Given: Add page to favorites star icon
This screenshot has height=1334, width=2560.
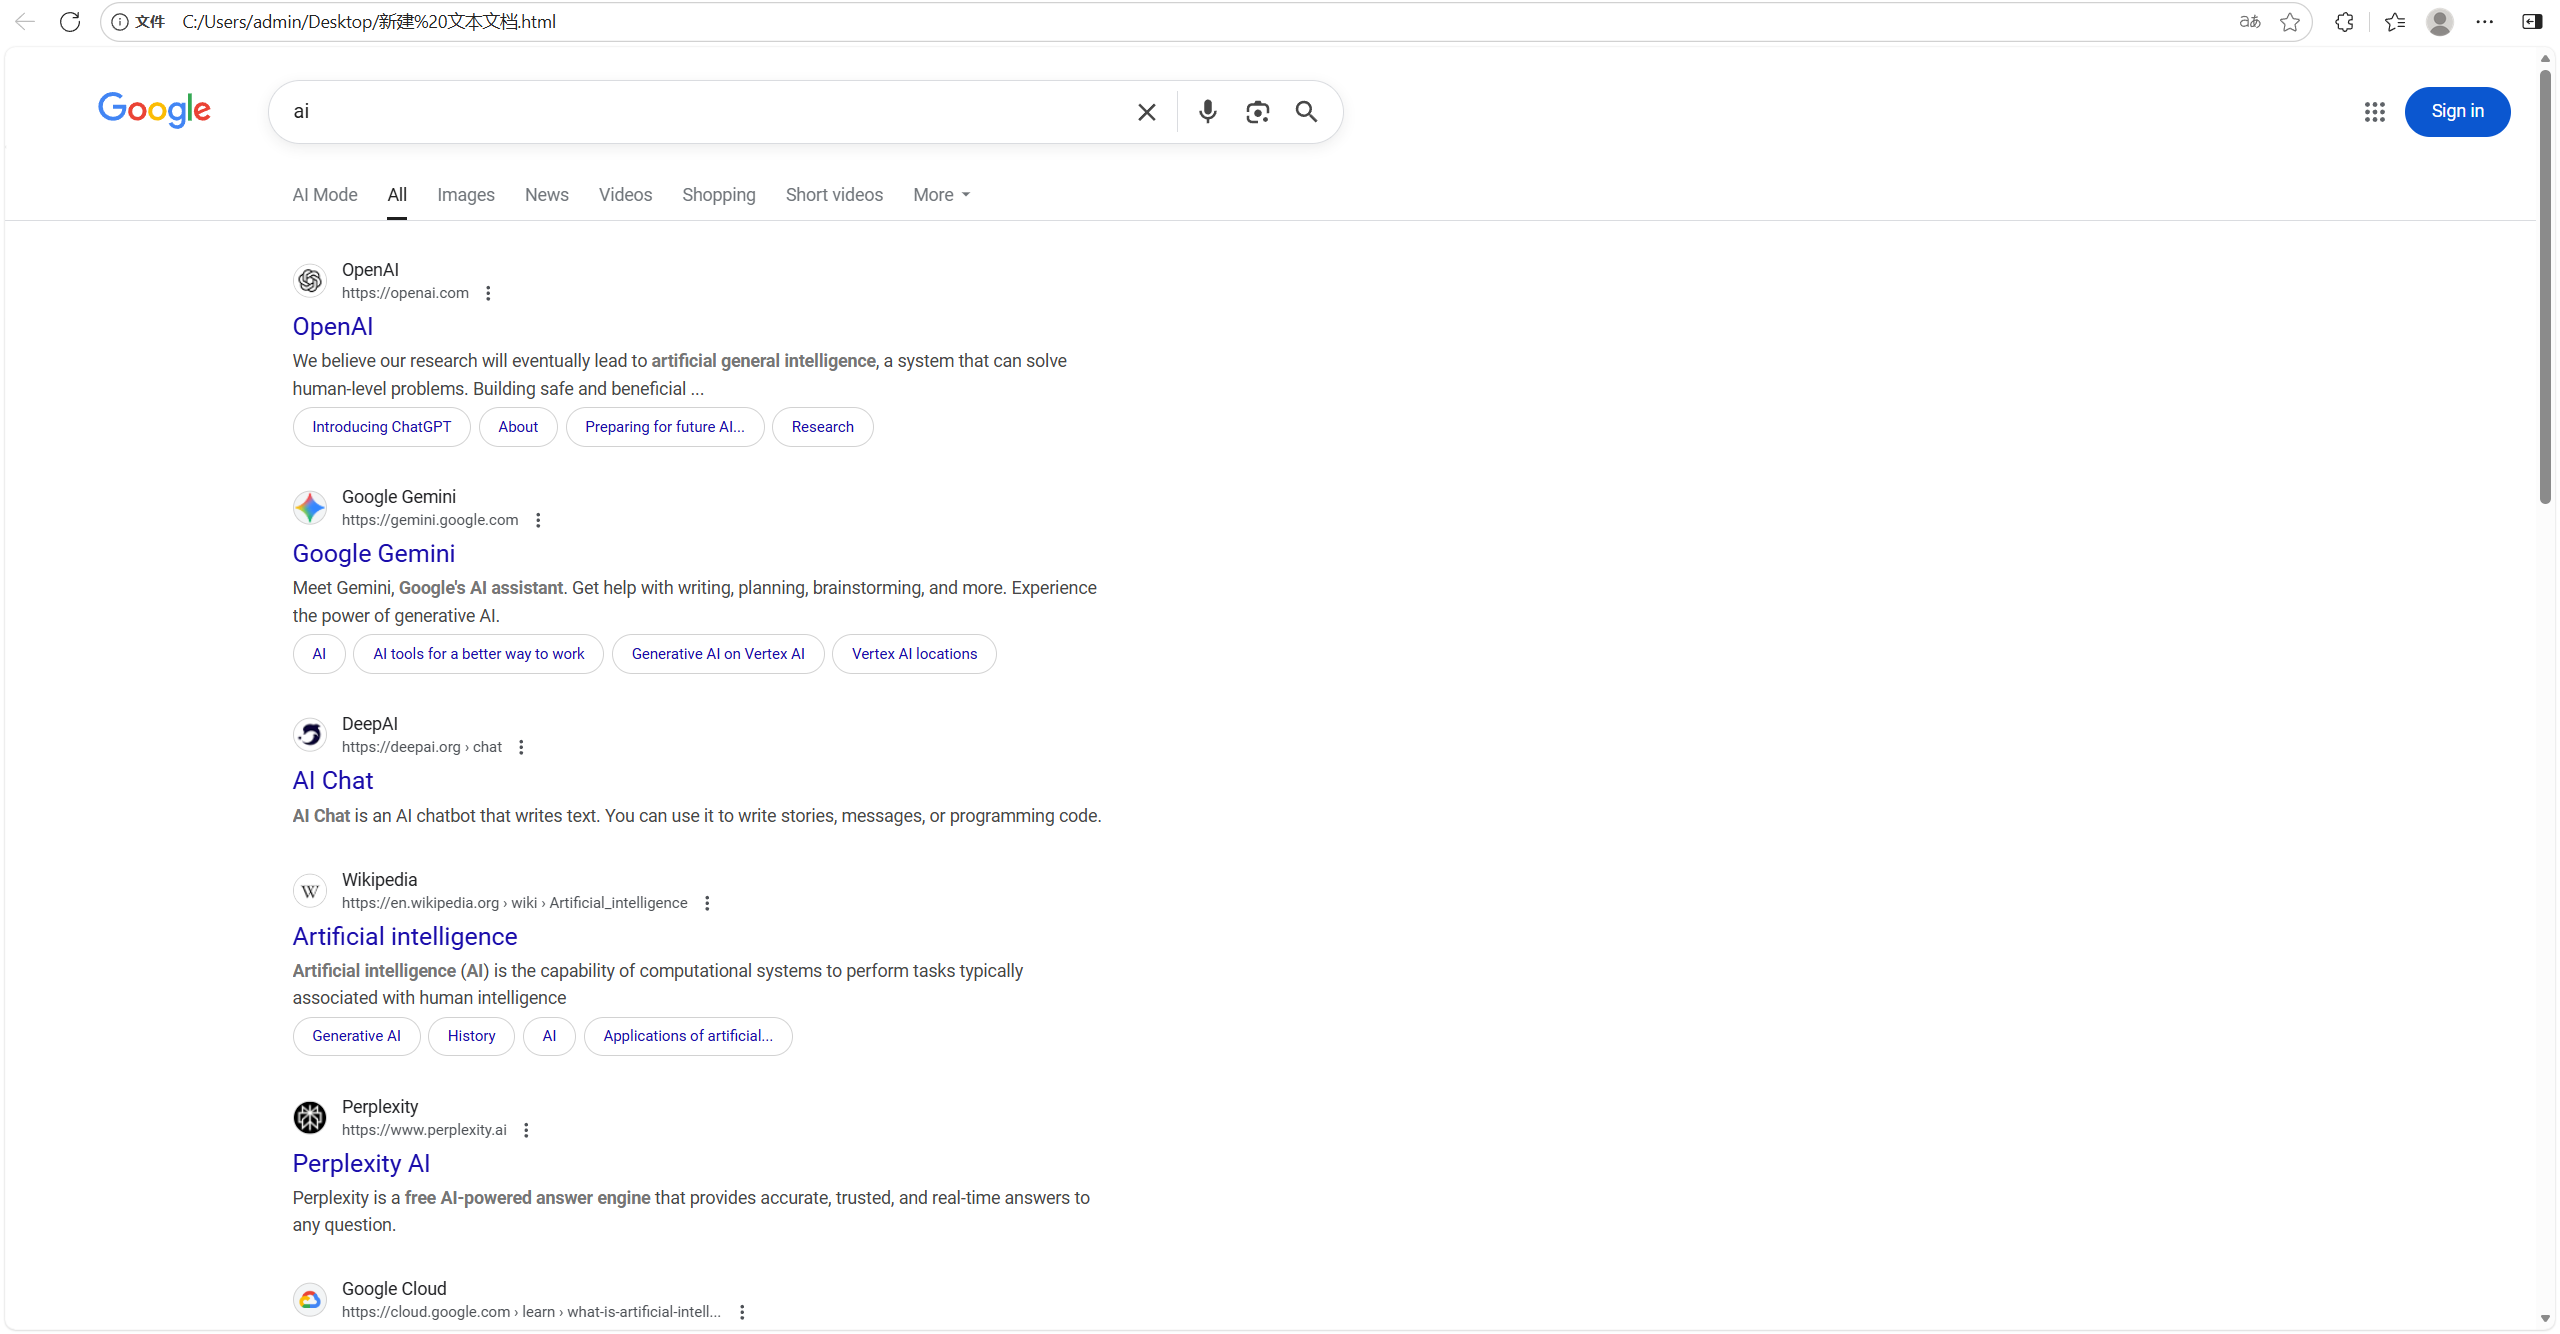Looking at the screenshot, I should point(2290,22).
